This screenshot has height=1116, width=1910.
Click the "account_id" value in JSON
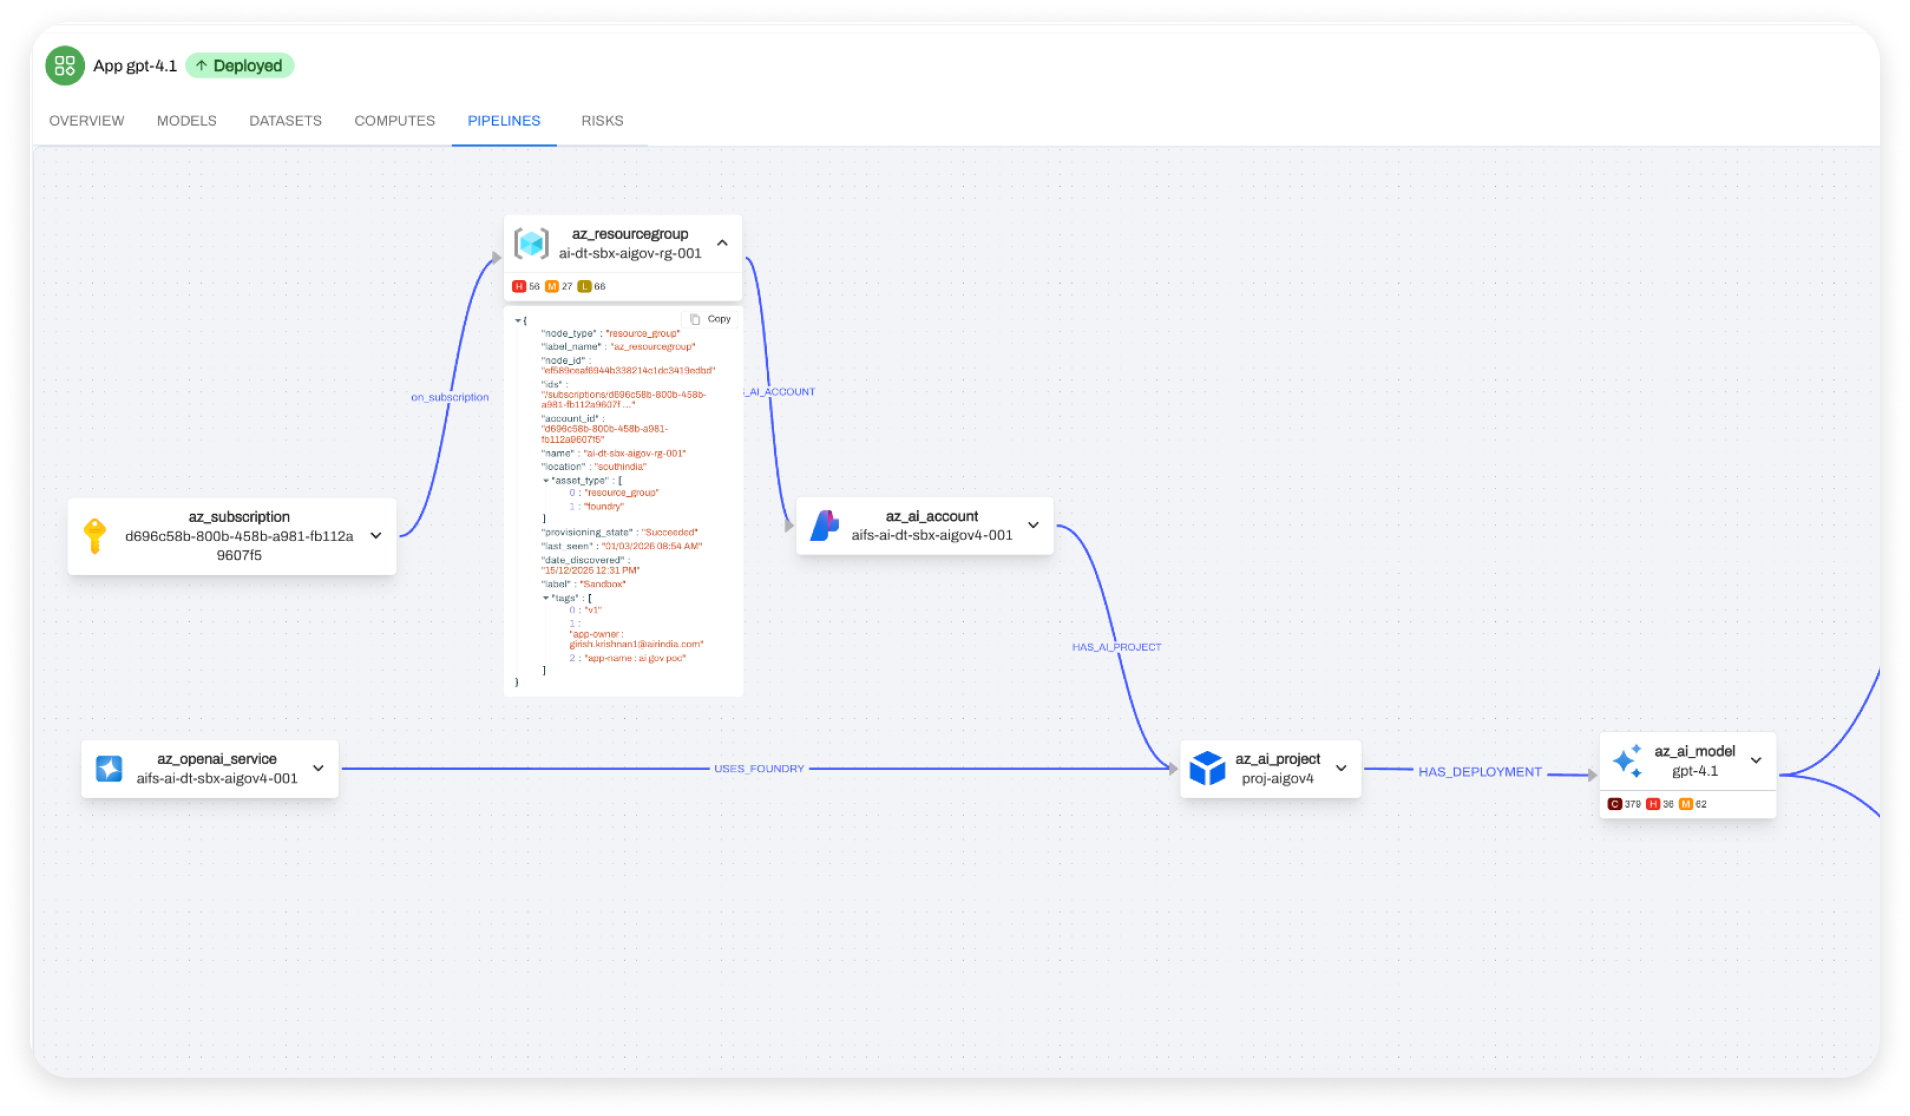click(x=604, y=435)
